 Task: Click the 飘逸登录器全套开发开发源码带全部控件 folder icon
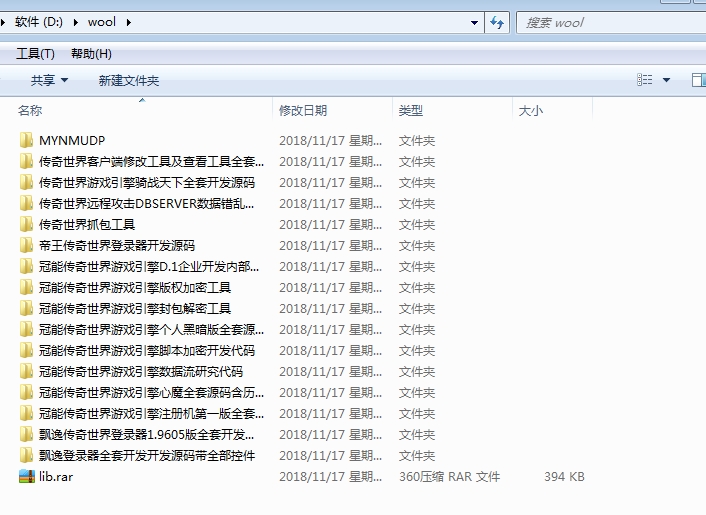pos(27,456)
